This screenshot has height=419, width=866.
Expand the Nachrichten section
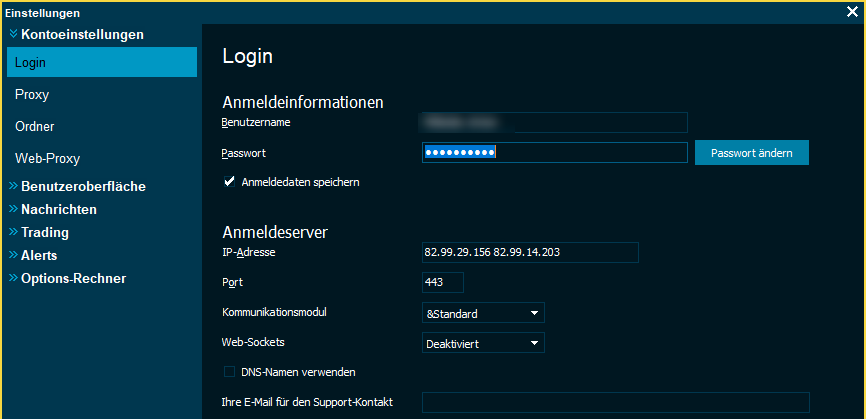53,210
